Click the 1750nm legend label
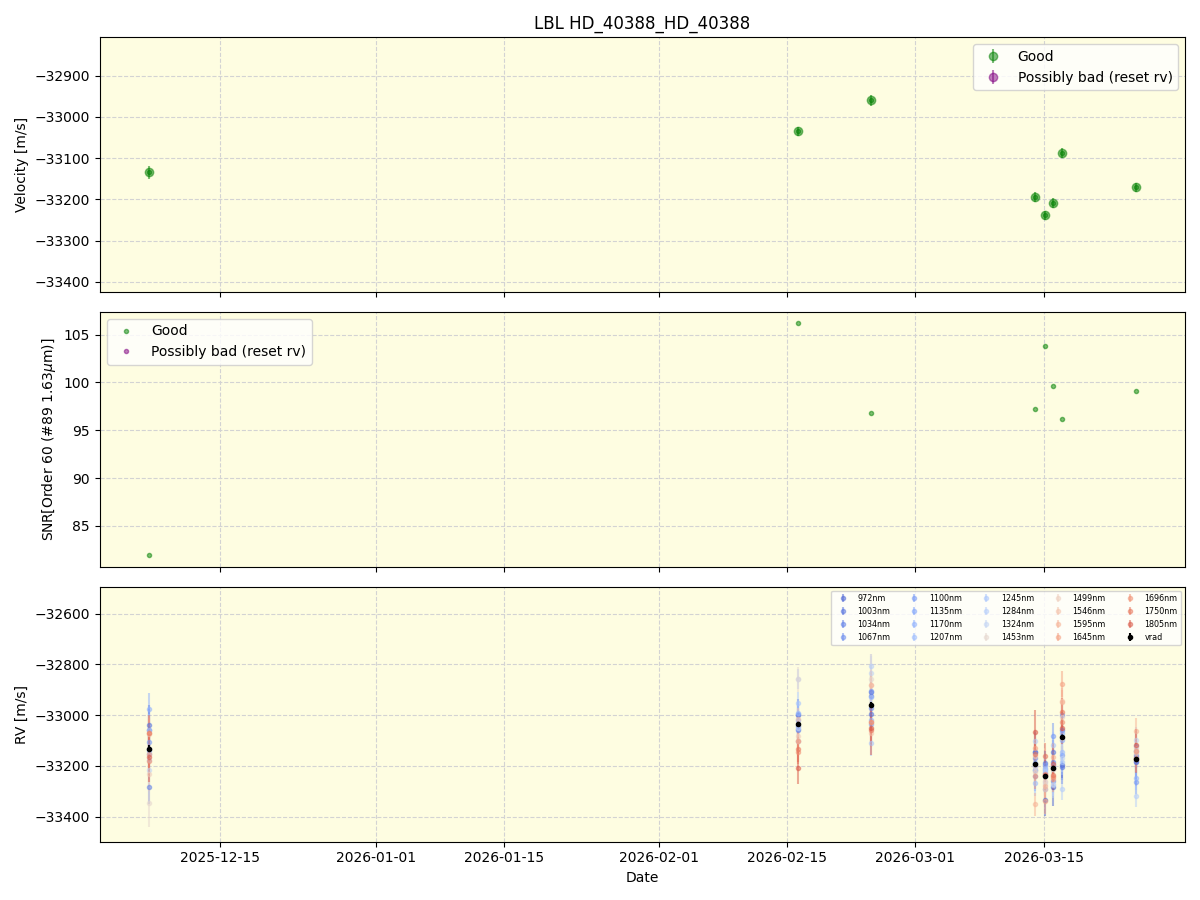The image size is (1200, 900). 1161,611
